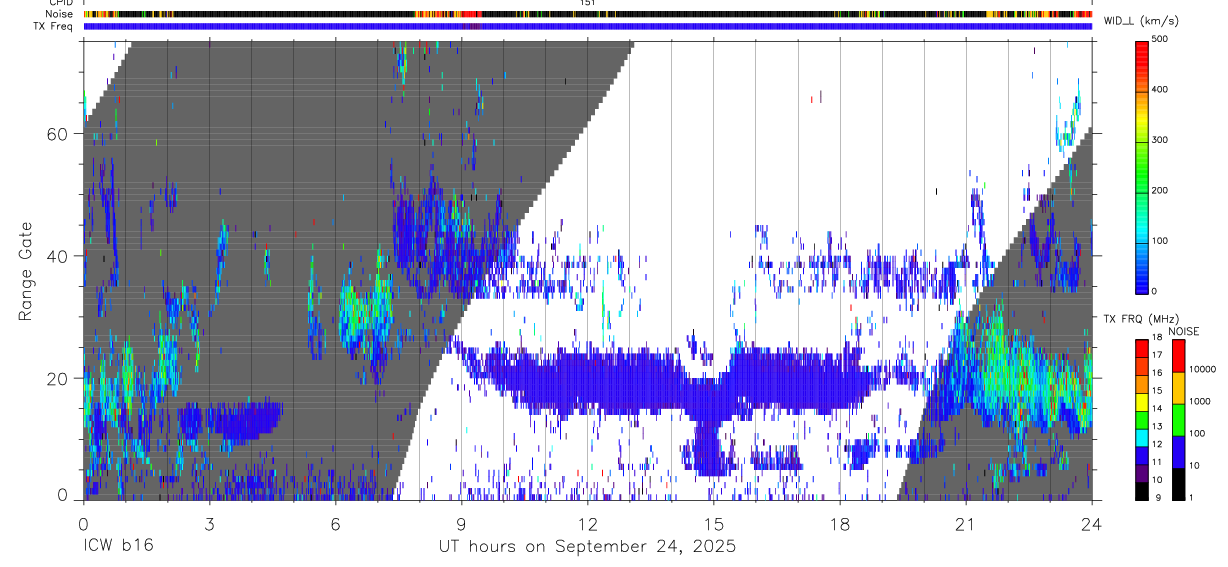This screenshot has height=567, width=1228.
Task: Click the 'WID⊥ (km/s)' legend title
Action: [1142, 20]
